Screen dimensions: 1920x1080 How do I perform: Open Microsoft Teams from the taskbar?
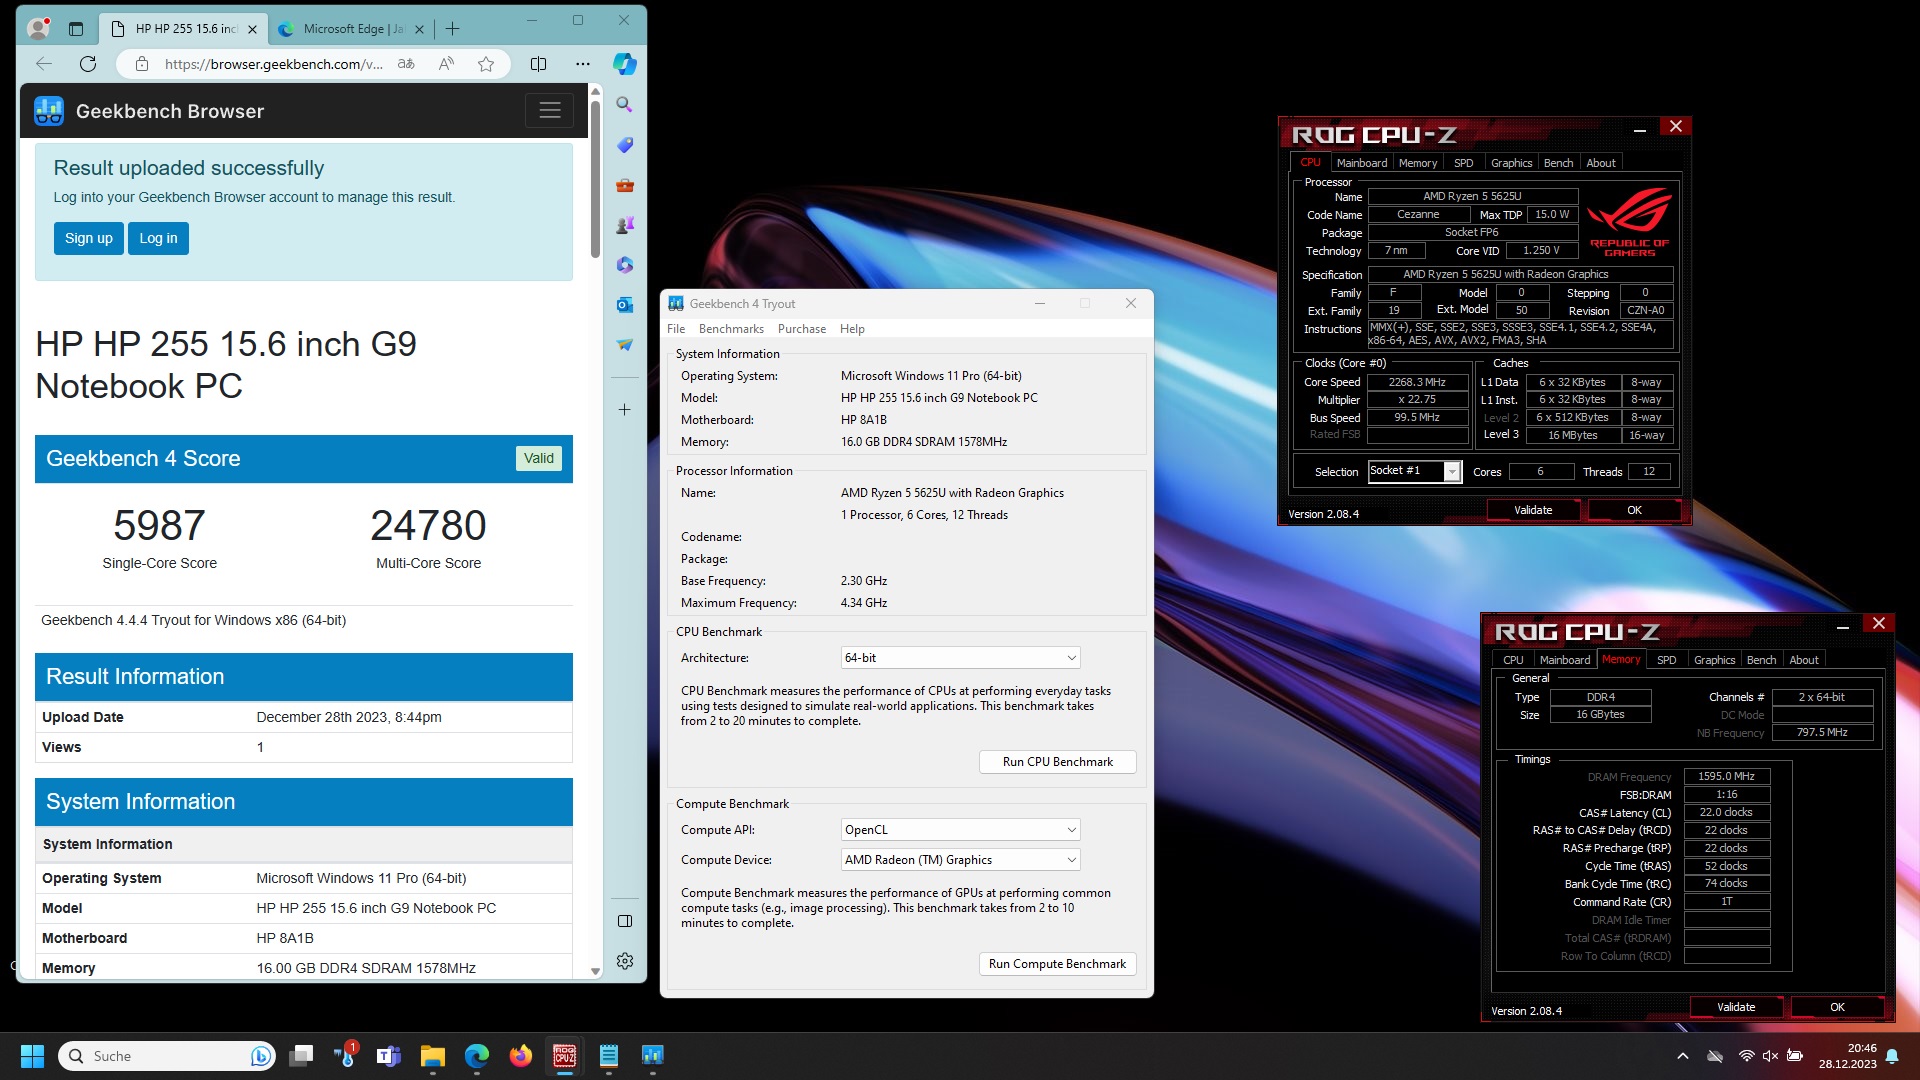pos(388,1056)
